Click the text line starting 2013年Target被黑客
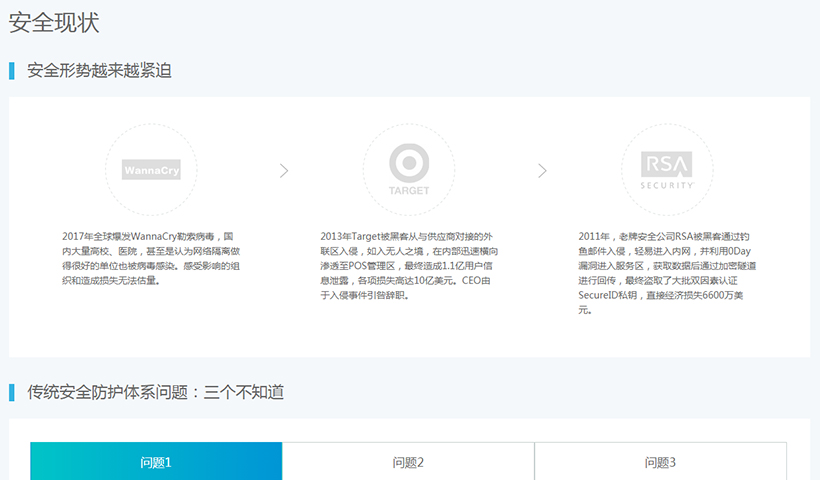Image resolution: width=820 pixels, height=480 pixels. tap(409, 237)
